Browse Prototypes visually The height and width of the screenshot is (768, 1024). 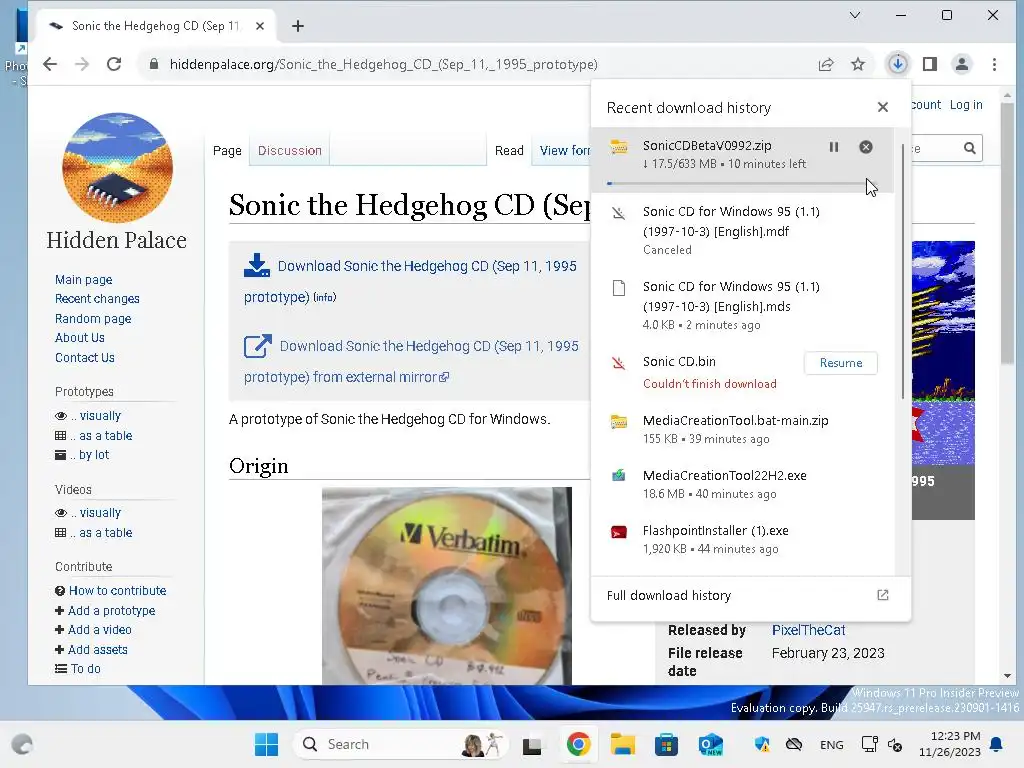(96, 416)
